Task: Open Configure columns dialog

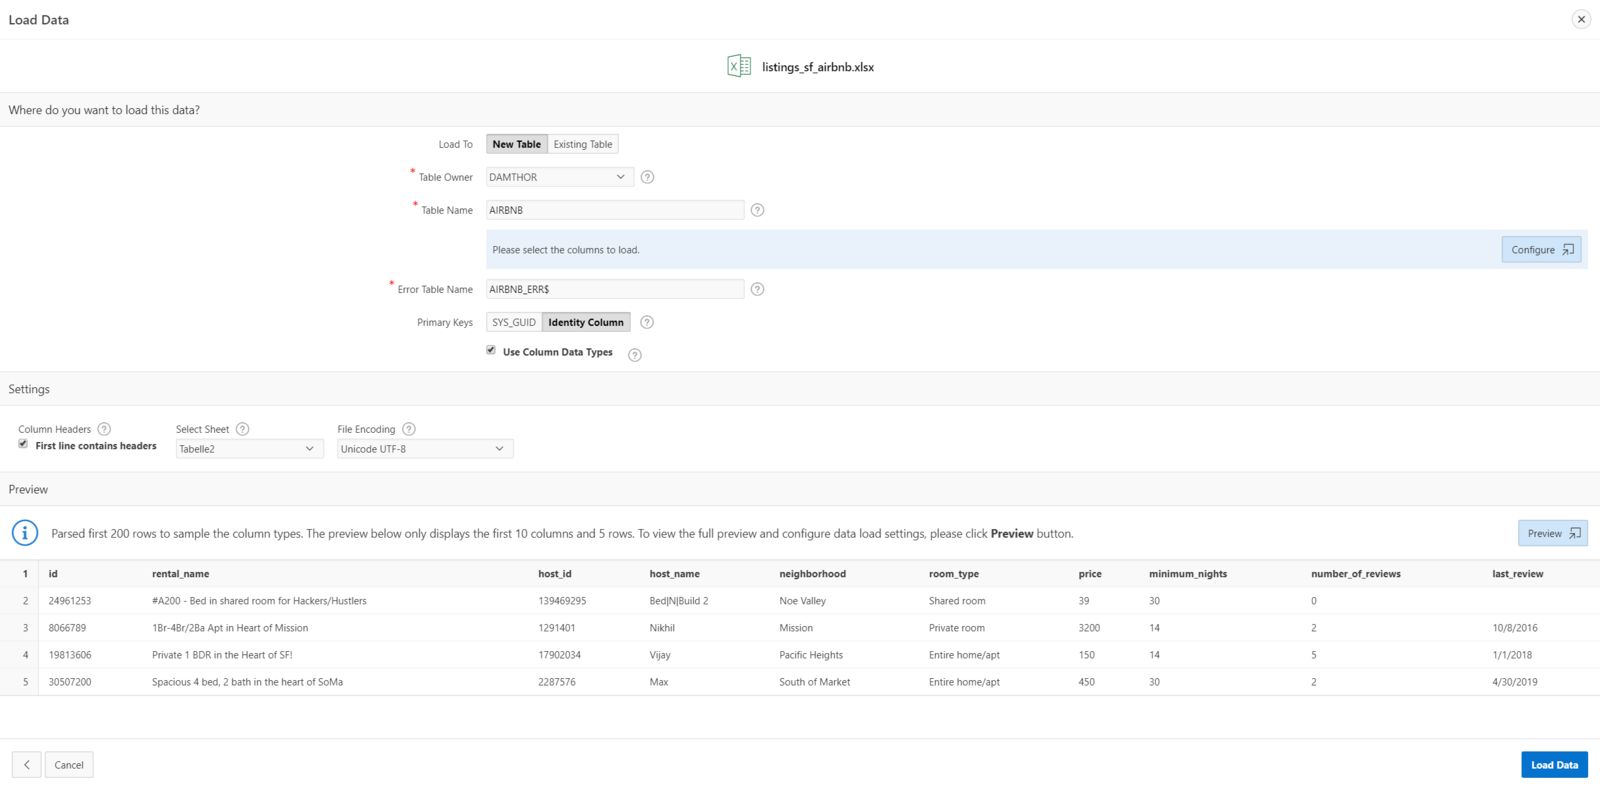Action: pos(1541,250)
